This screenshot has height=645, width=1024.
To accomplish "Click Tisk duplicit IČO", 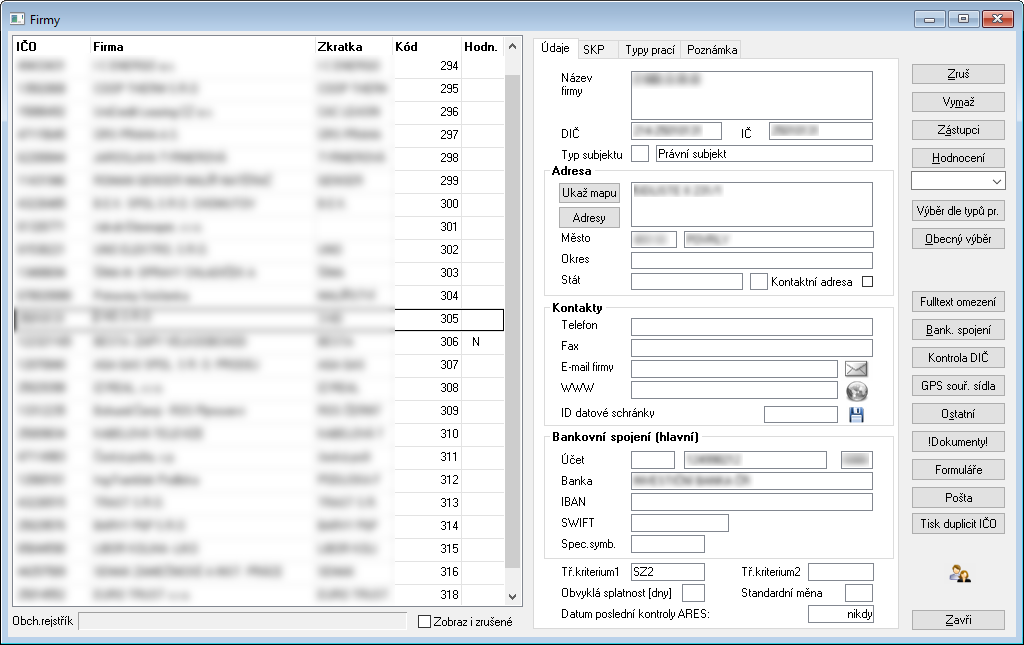I will click(x=958, y=524).
